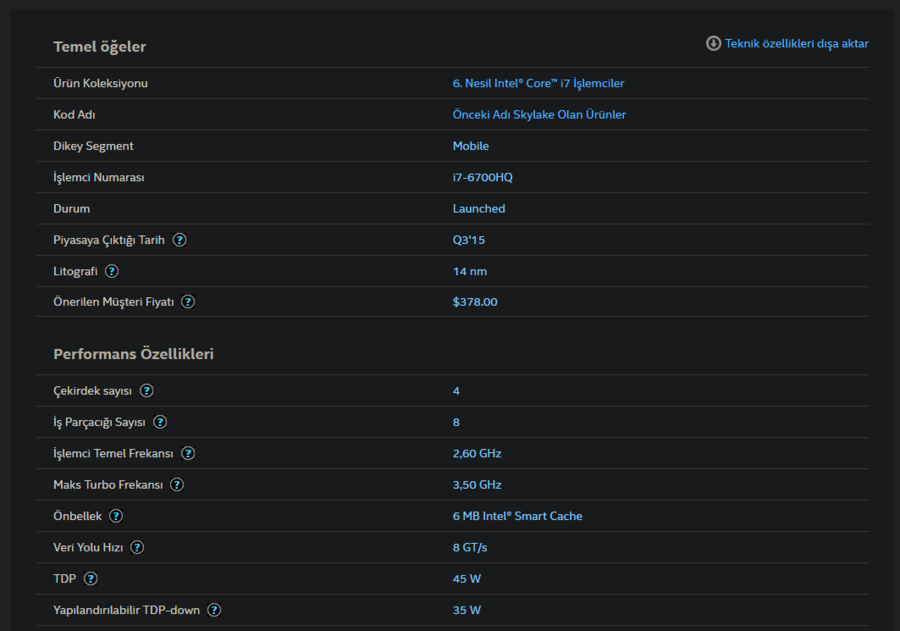
Task: Select the $378.00 price value
Action: [475, 302]
